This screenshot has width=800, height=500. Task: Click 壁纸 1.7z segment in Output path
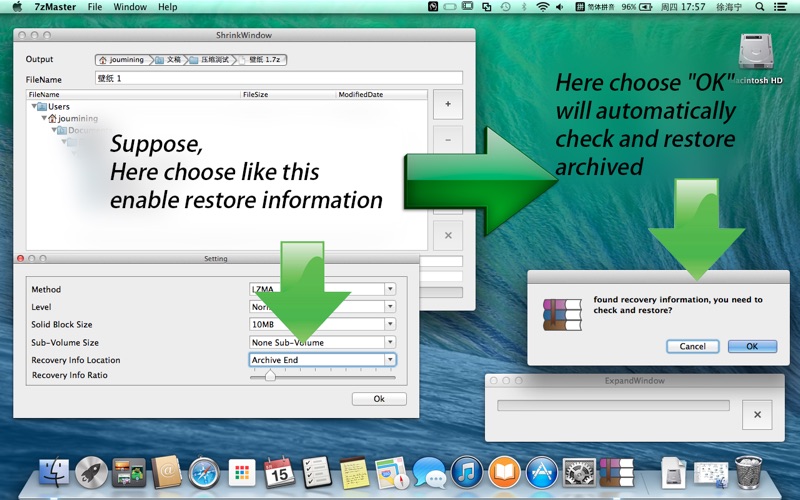(262, 60)
